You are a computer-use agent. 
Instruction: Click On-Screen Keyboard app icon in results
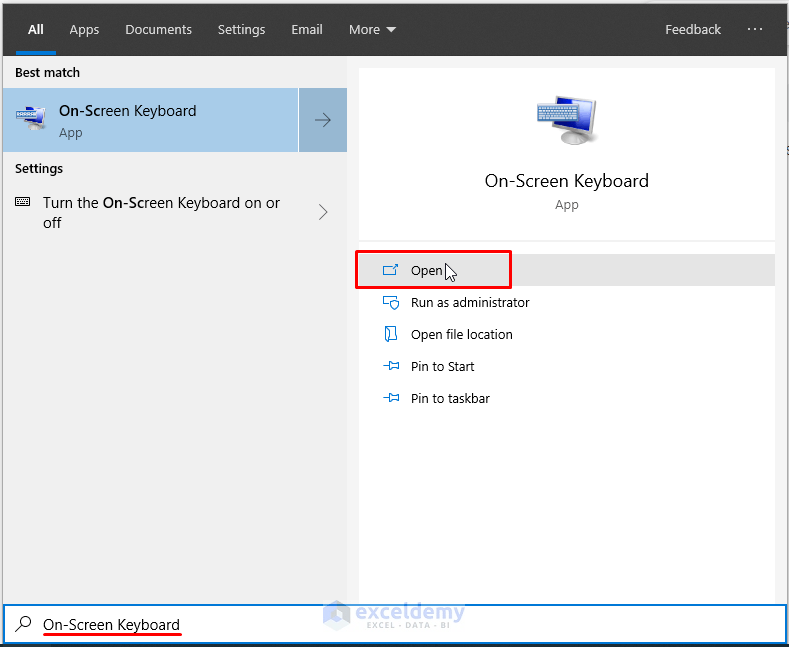pos(31,119)
